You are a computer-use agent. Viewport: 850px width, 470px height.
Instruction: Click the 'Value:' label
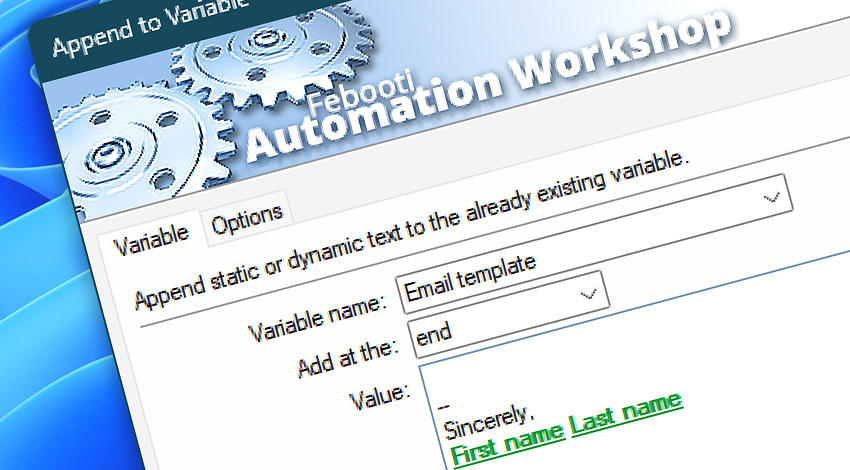379,397
